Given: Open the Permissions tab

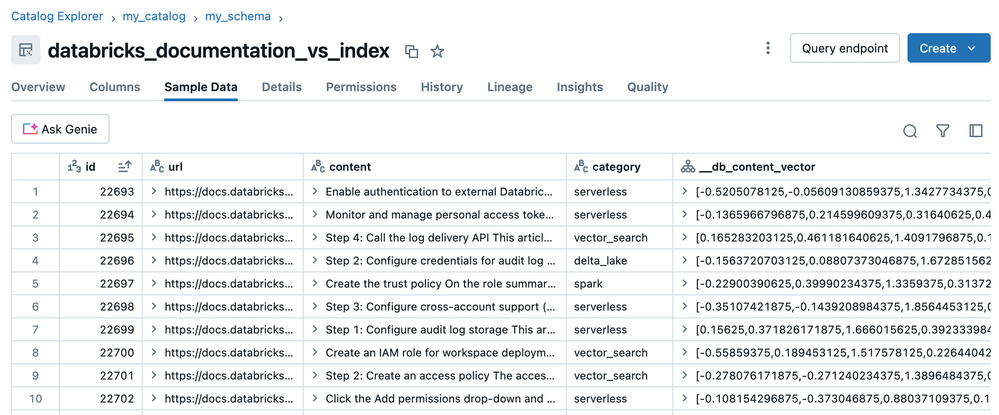Looking at the screenshot, I should 361,87.
